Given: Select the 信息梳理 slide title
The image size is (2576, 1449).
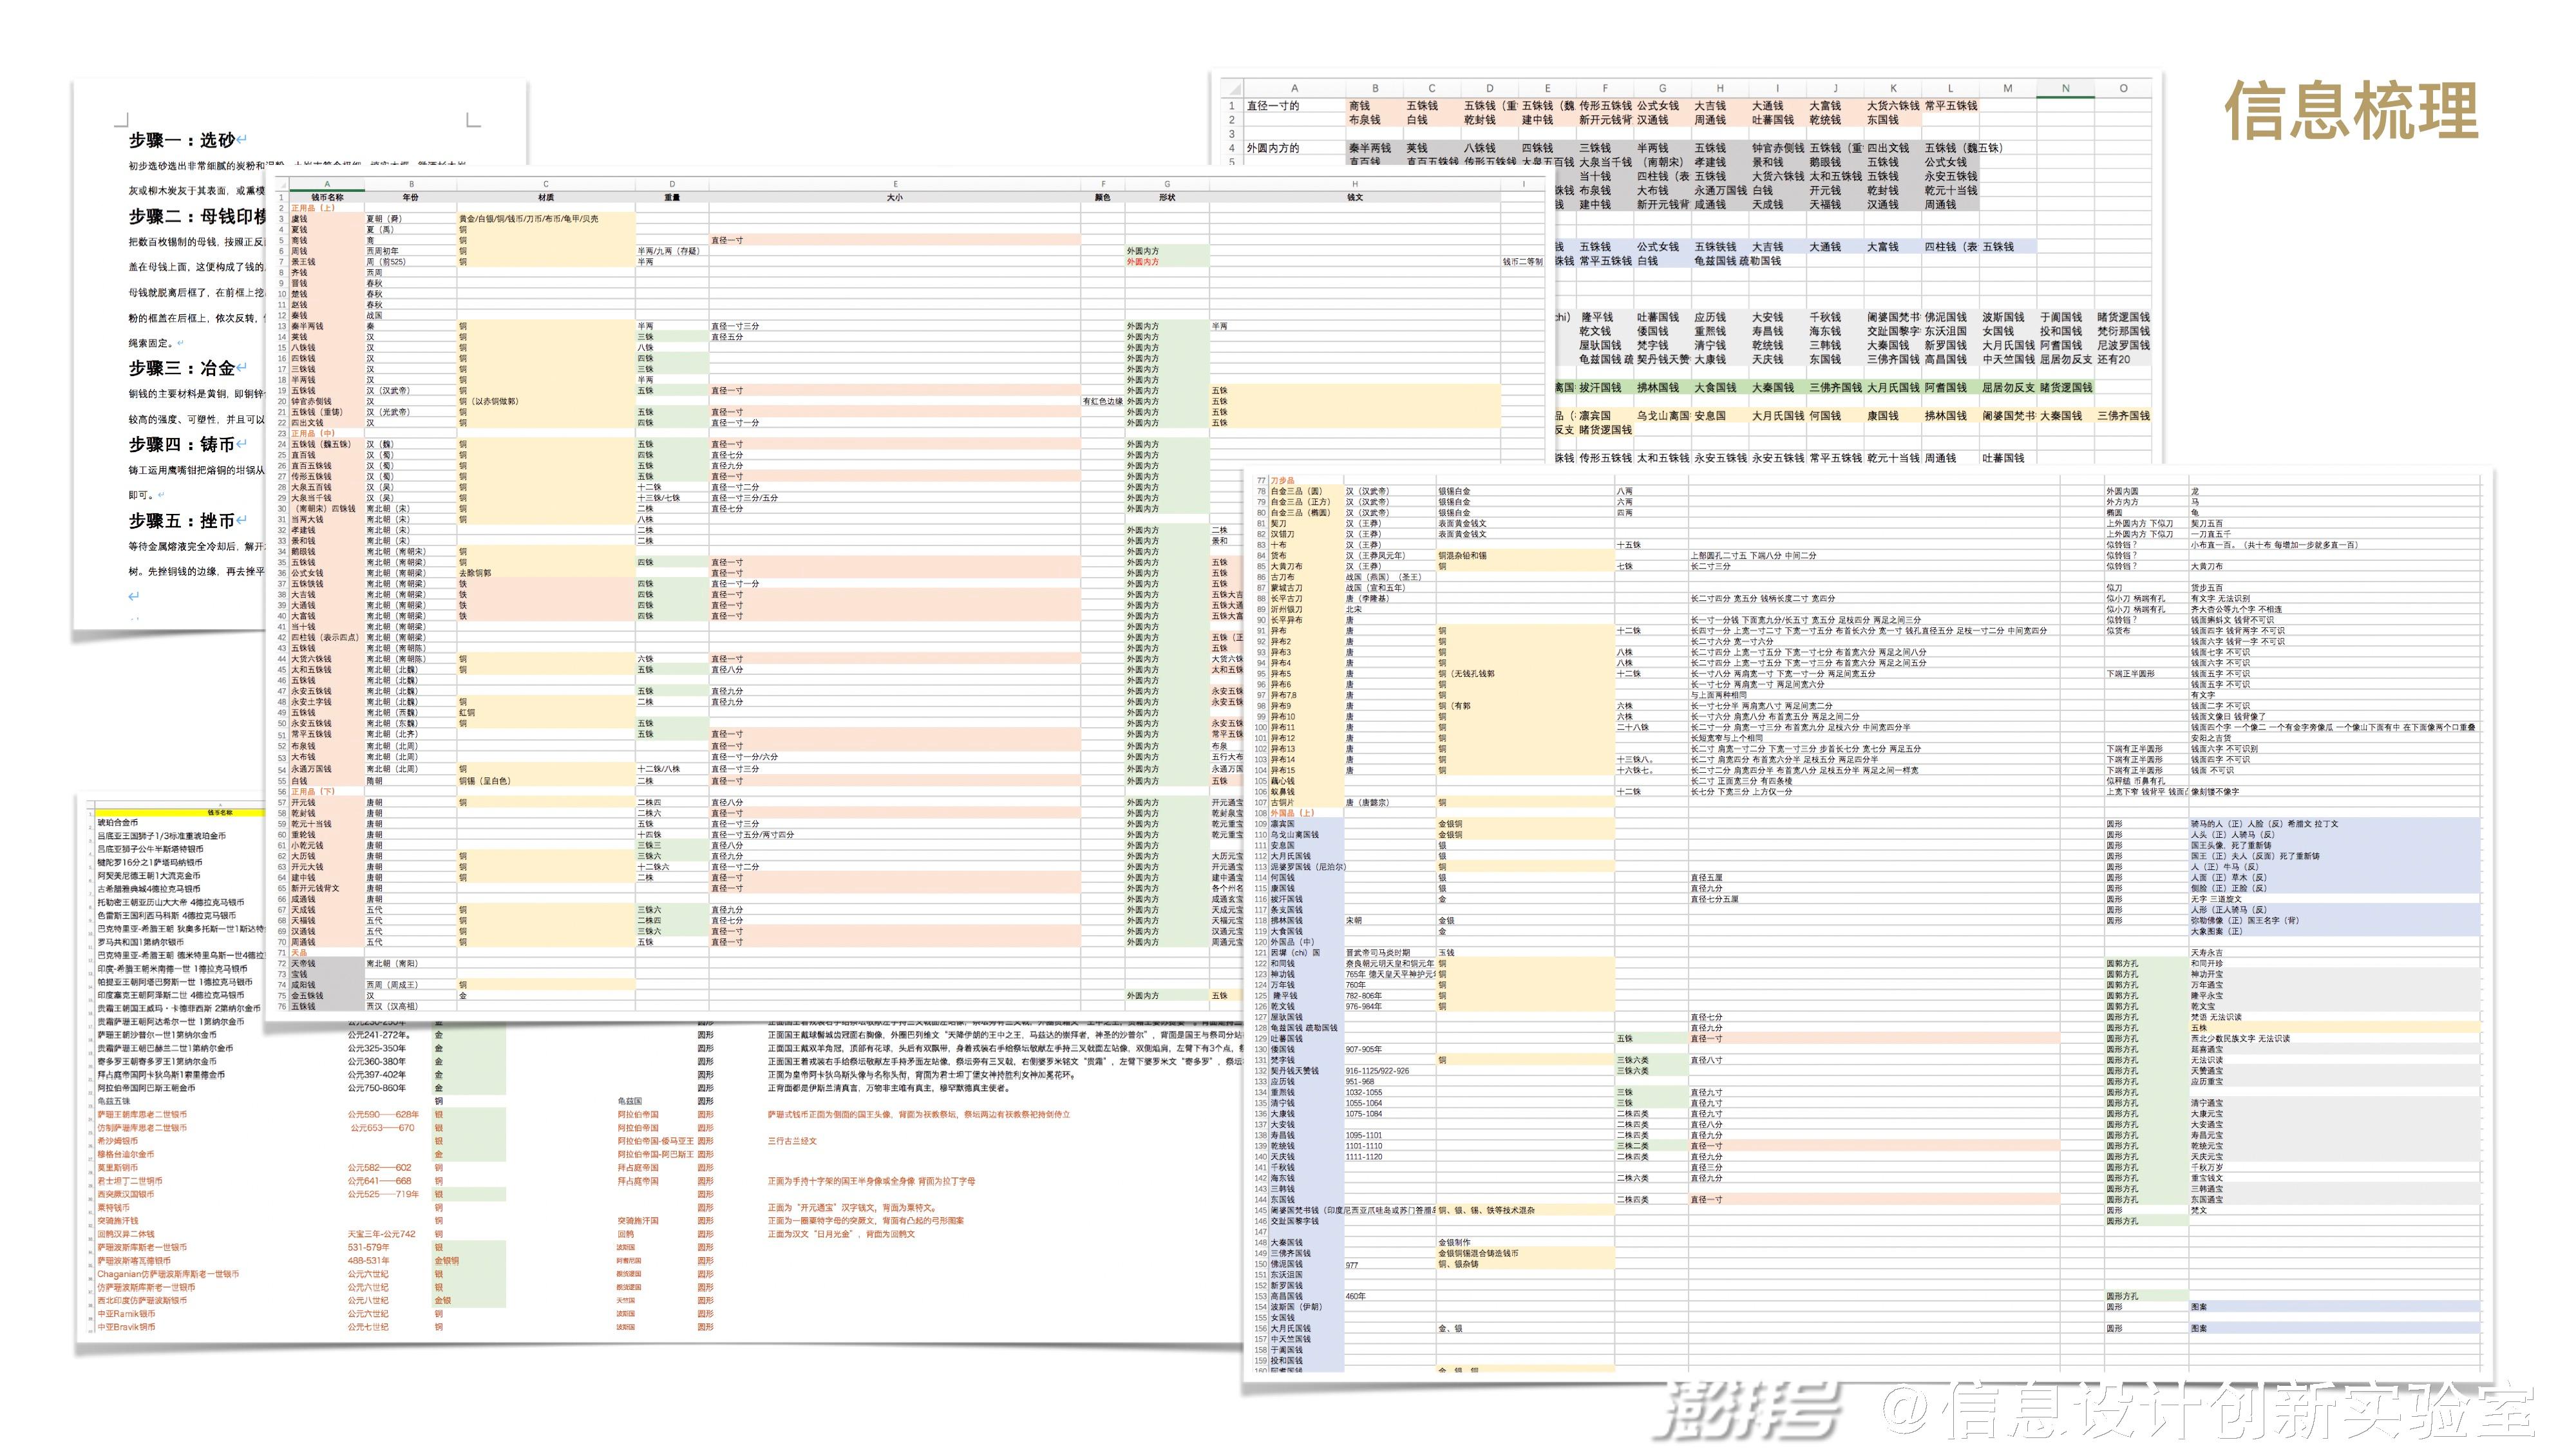Looking at the screenshot, I should click(x=2351, y=111).
